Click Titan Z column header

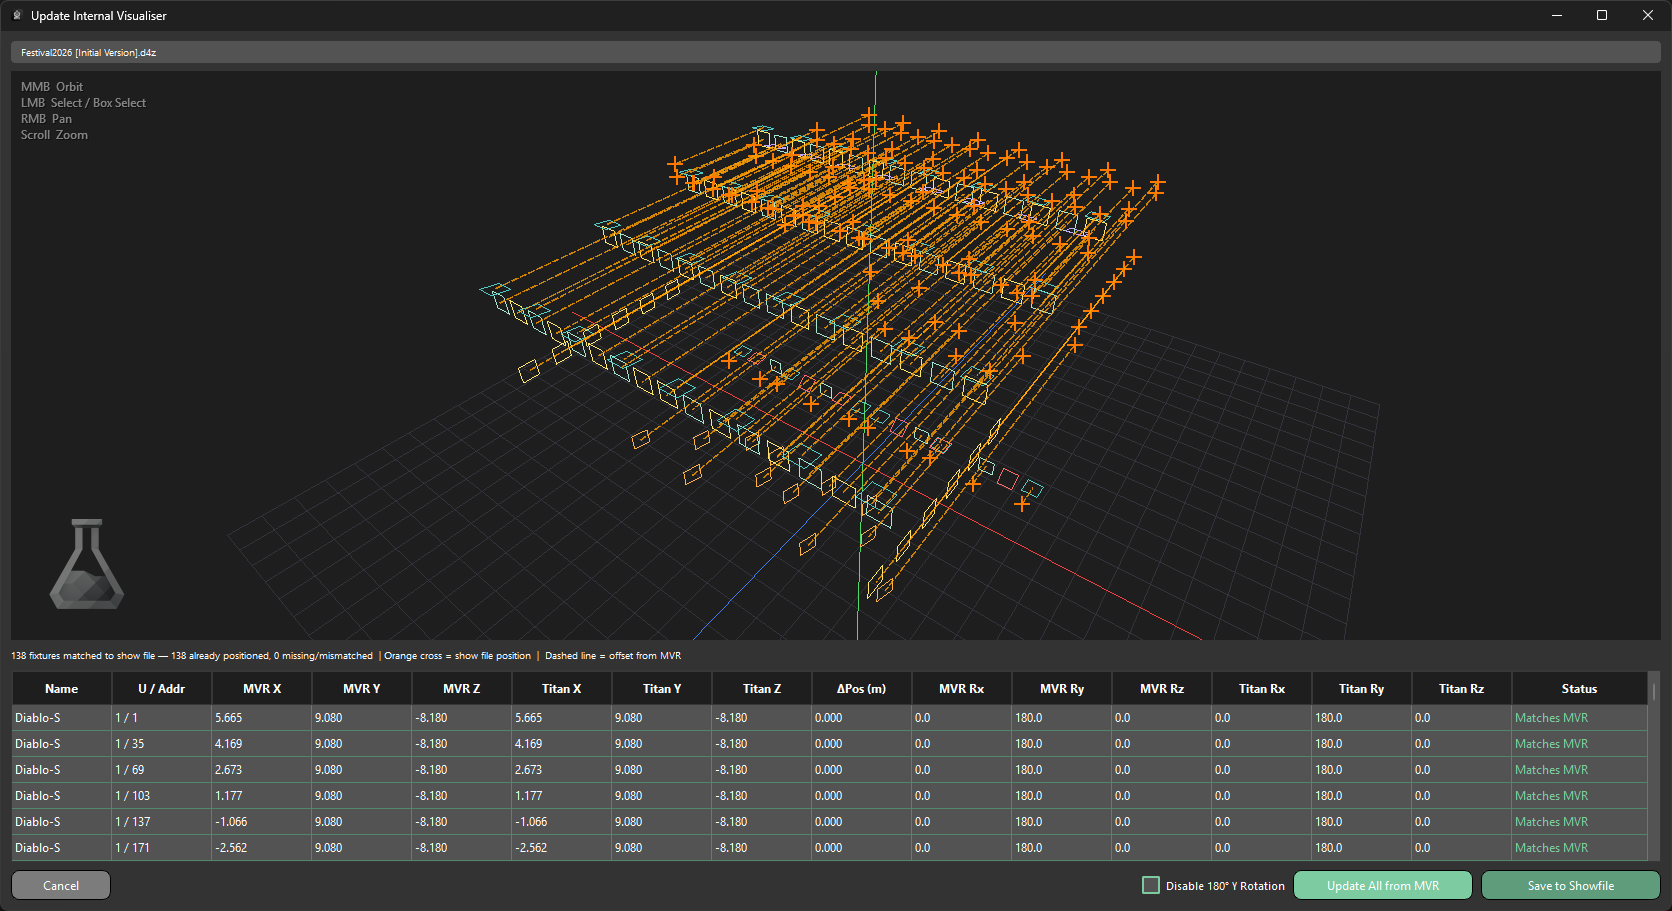pos(762,688)
